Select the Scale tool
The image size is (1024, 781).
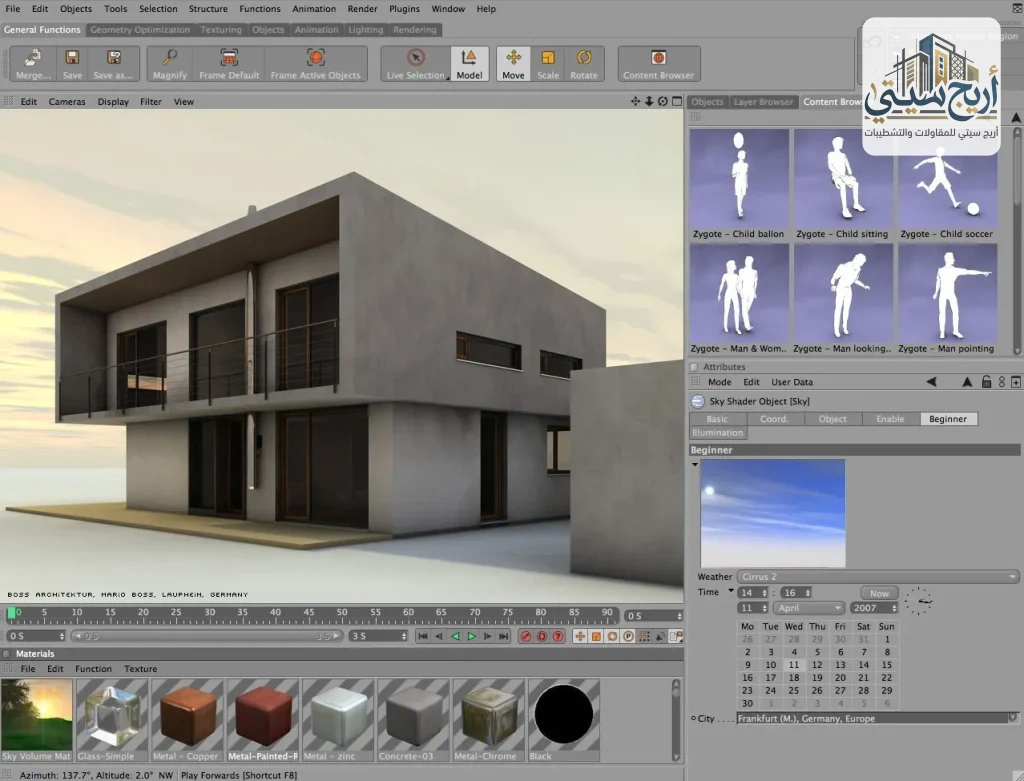click(x=546, y=63)
